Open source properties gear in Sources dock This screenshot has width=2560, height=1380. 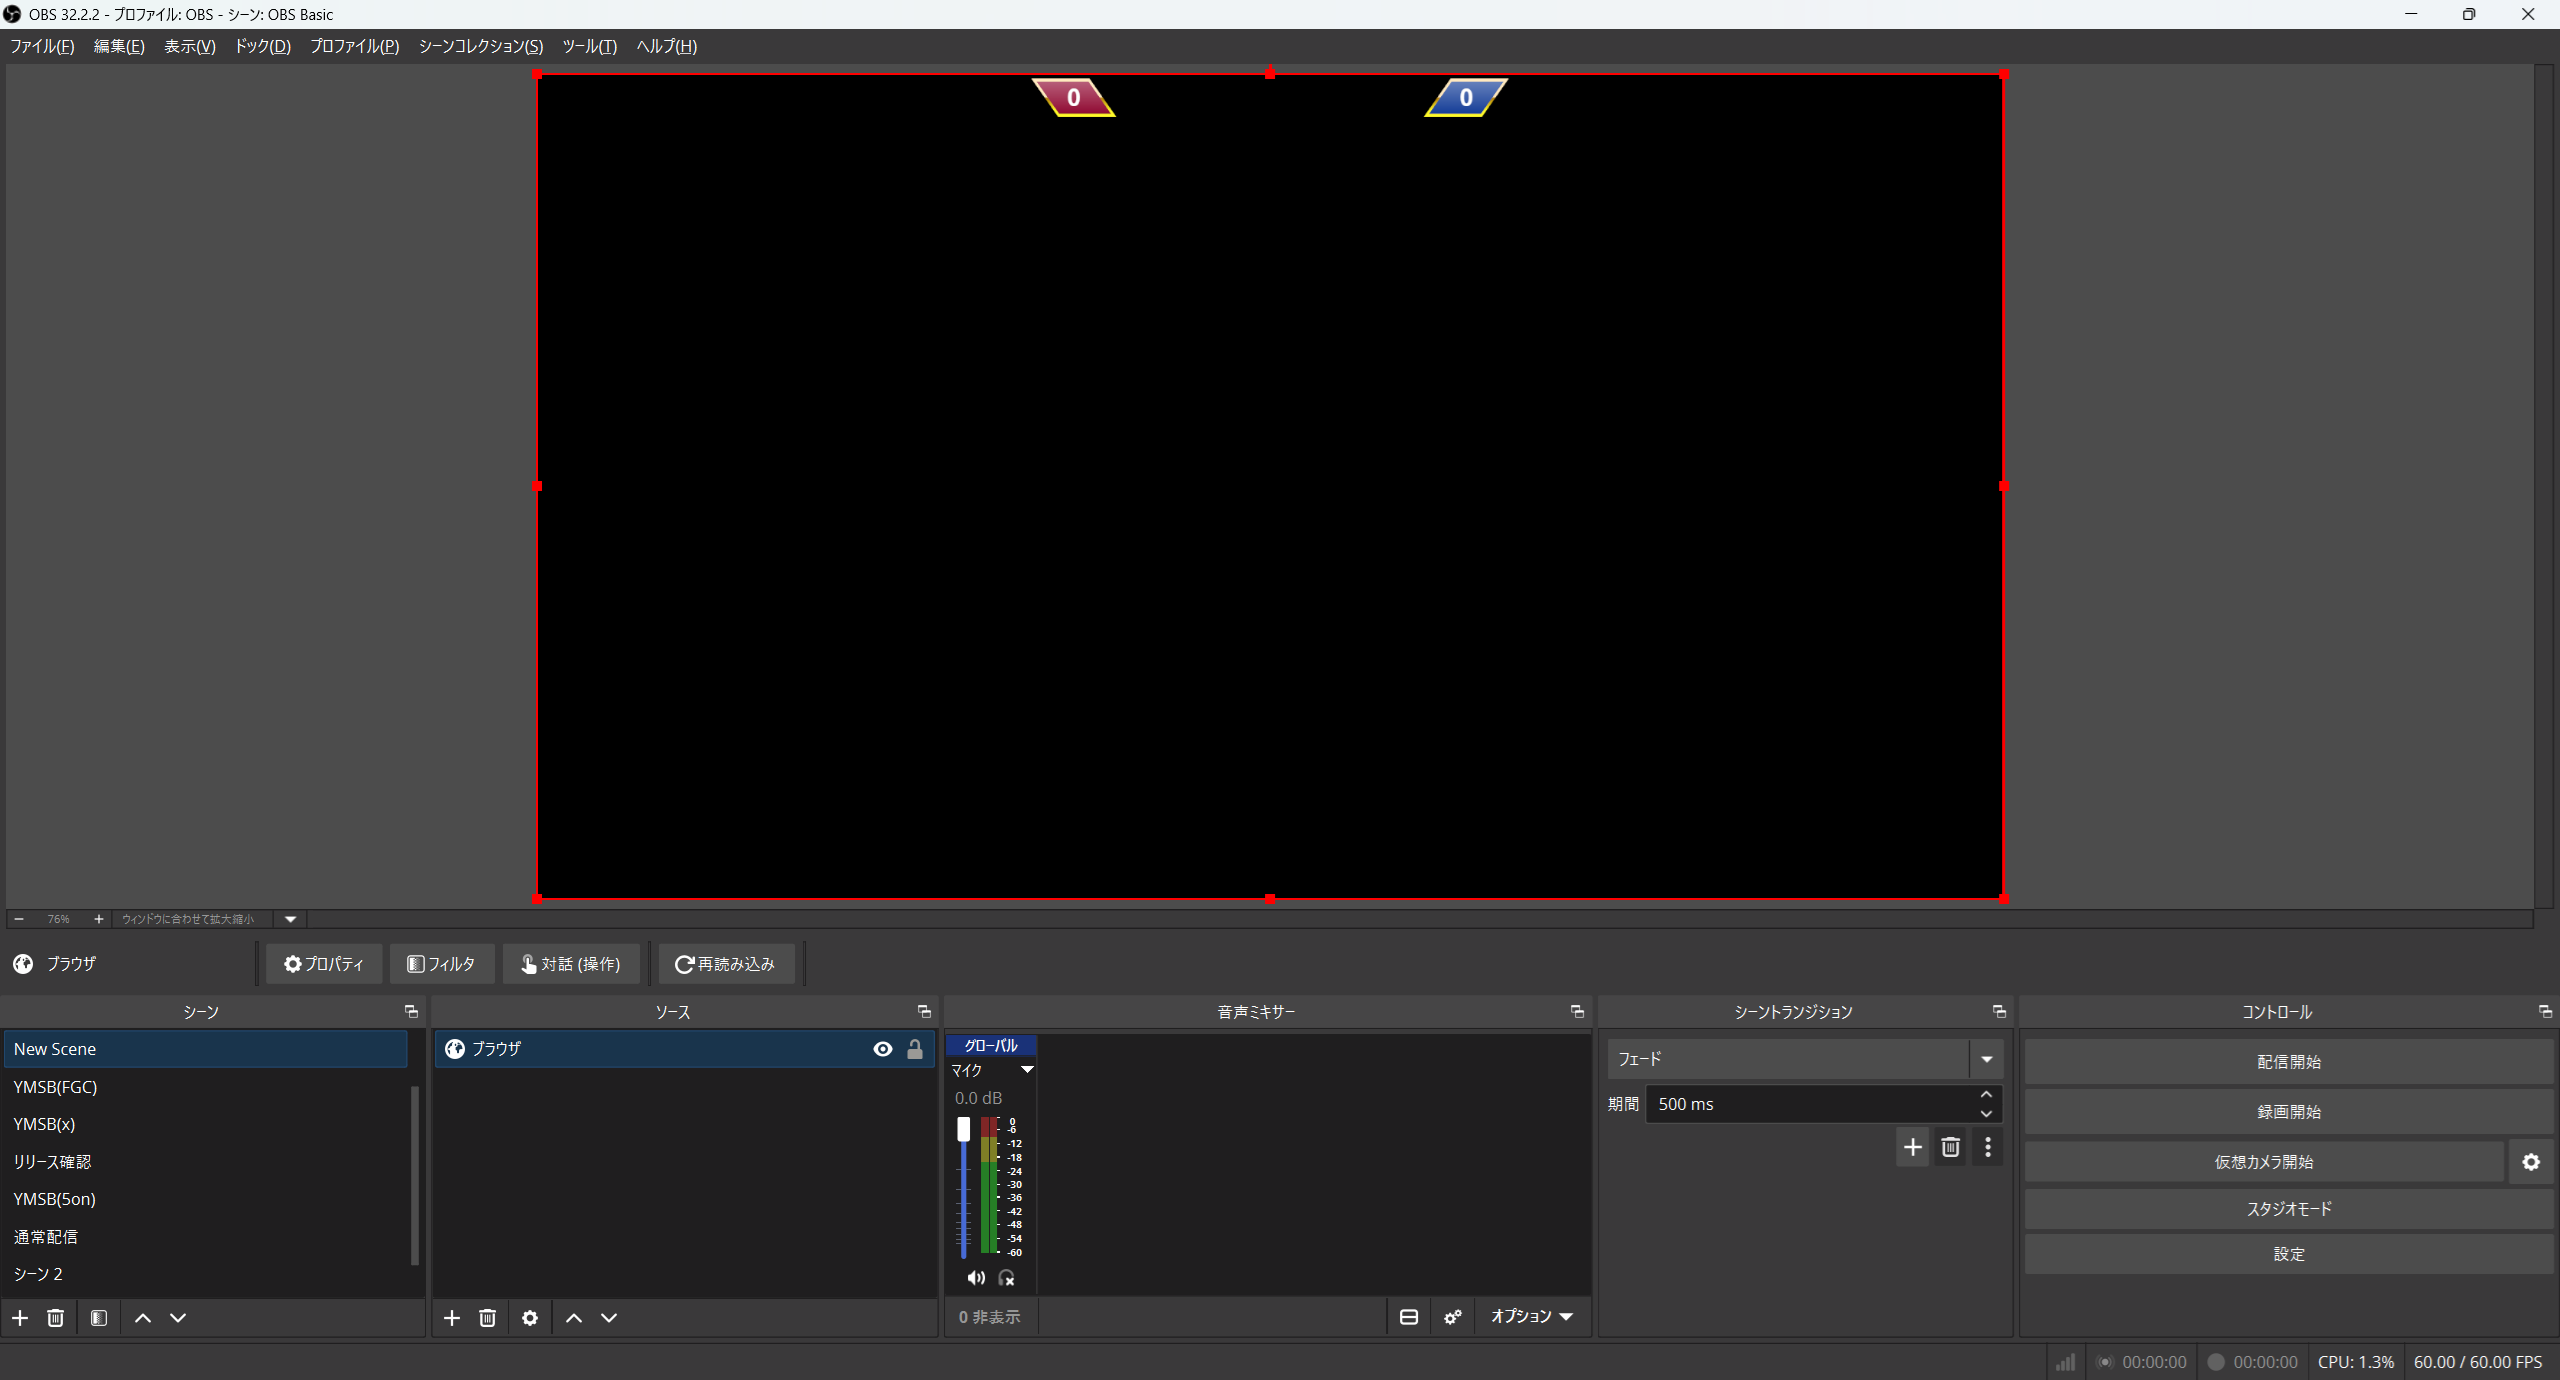pyautogui.click(x=530, y=1318)
